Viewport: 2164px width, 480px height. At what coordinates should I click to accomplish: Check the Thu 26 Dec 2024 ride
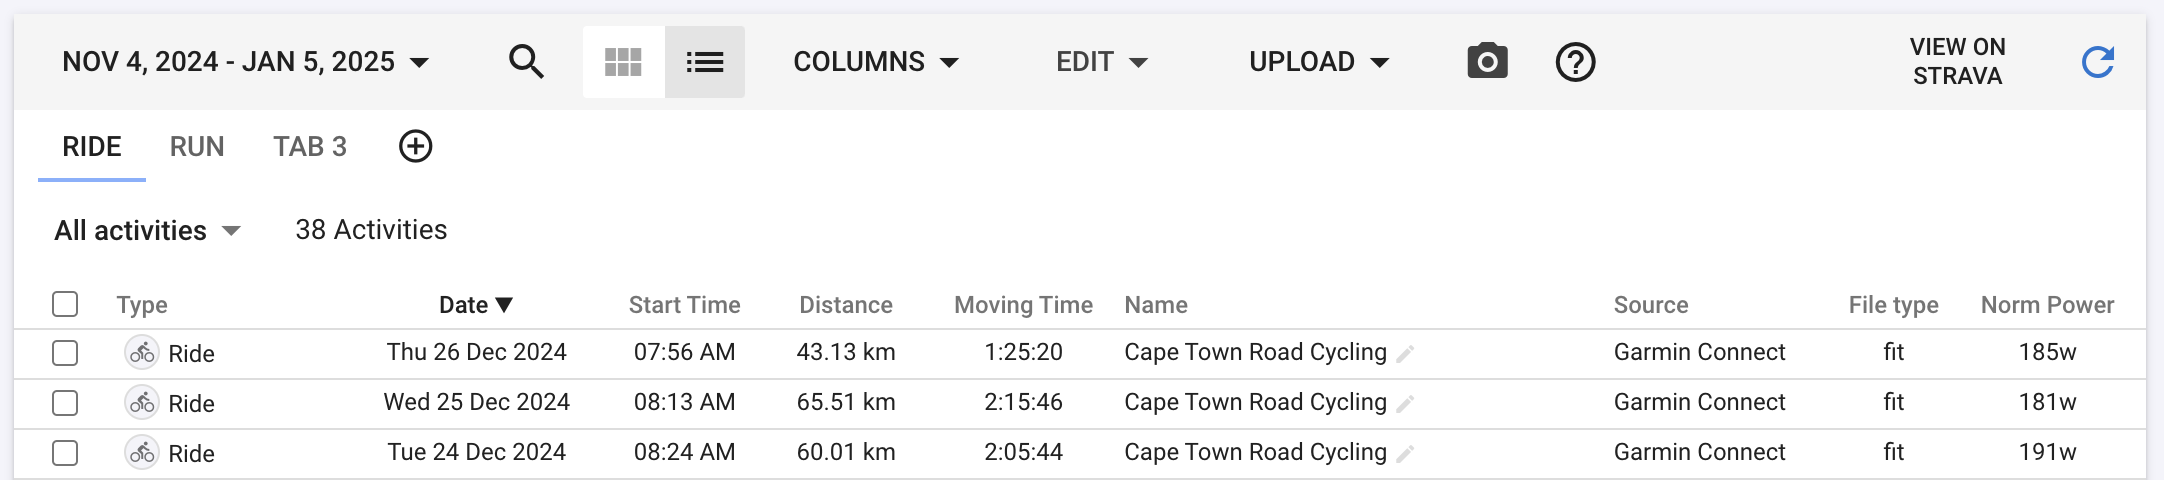[65, 353]
